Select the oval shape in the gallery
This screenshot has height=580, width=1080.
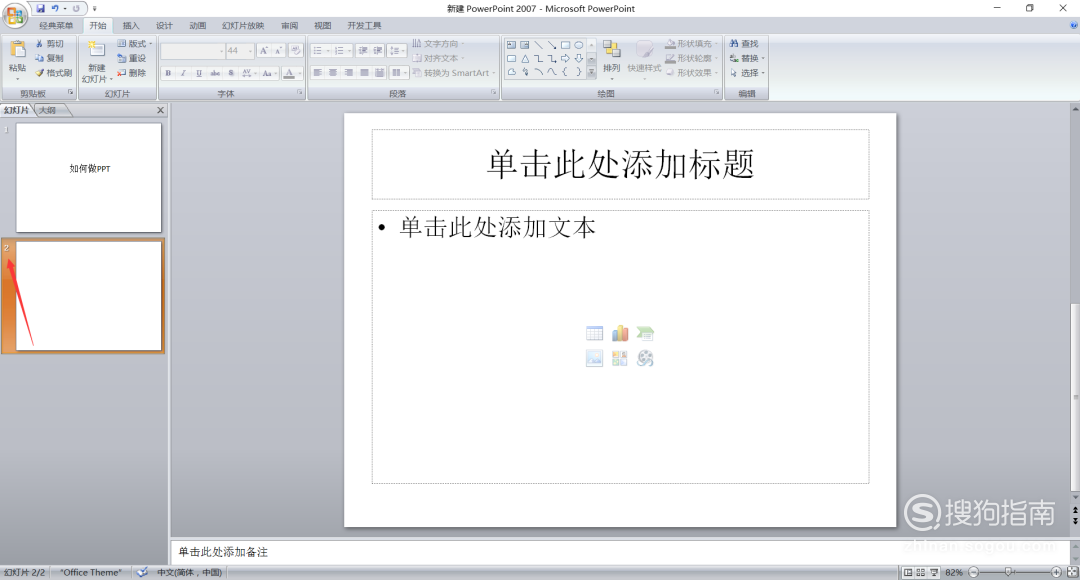tap(579, 45)
